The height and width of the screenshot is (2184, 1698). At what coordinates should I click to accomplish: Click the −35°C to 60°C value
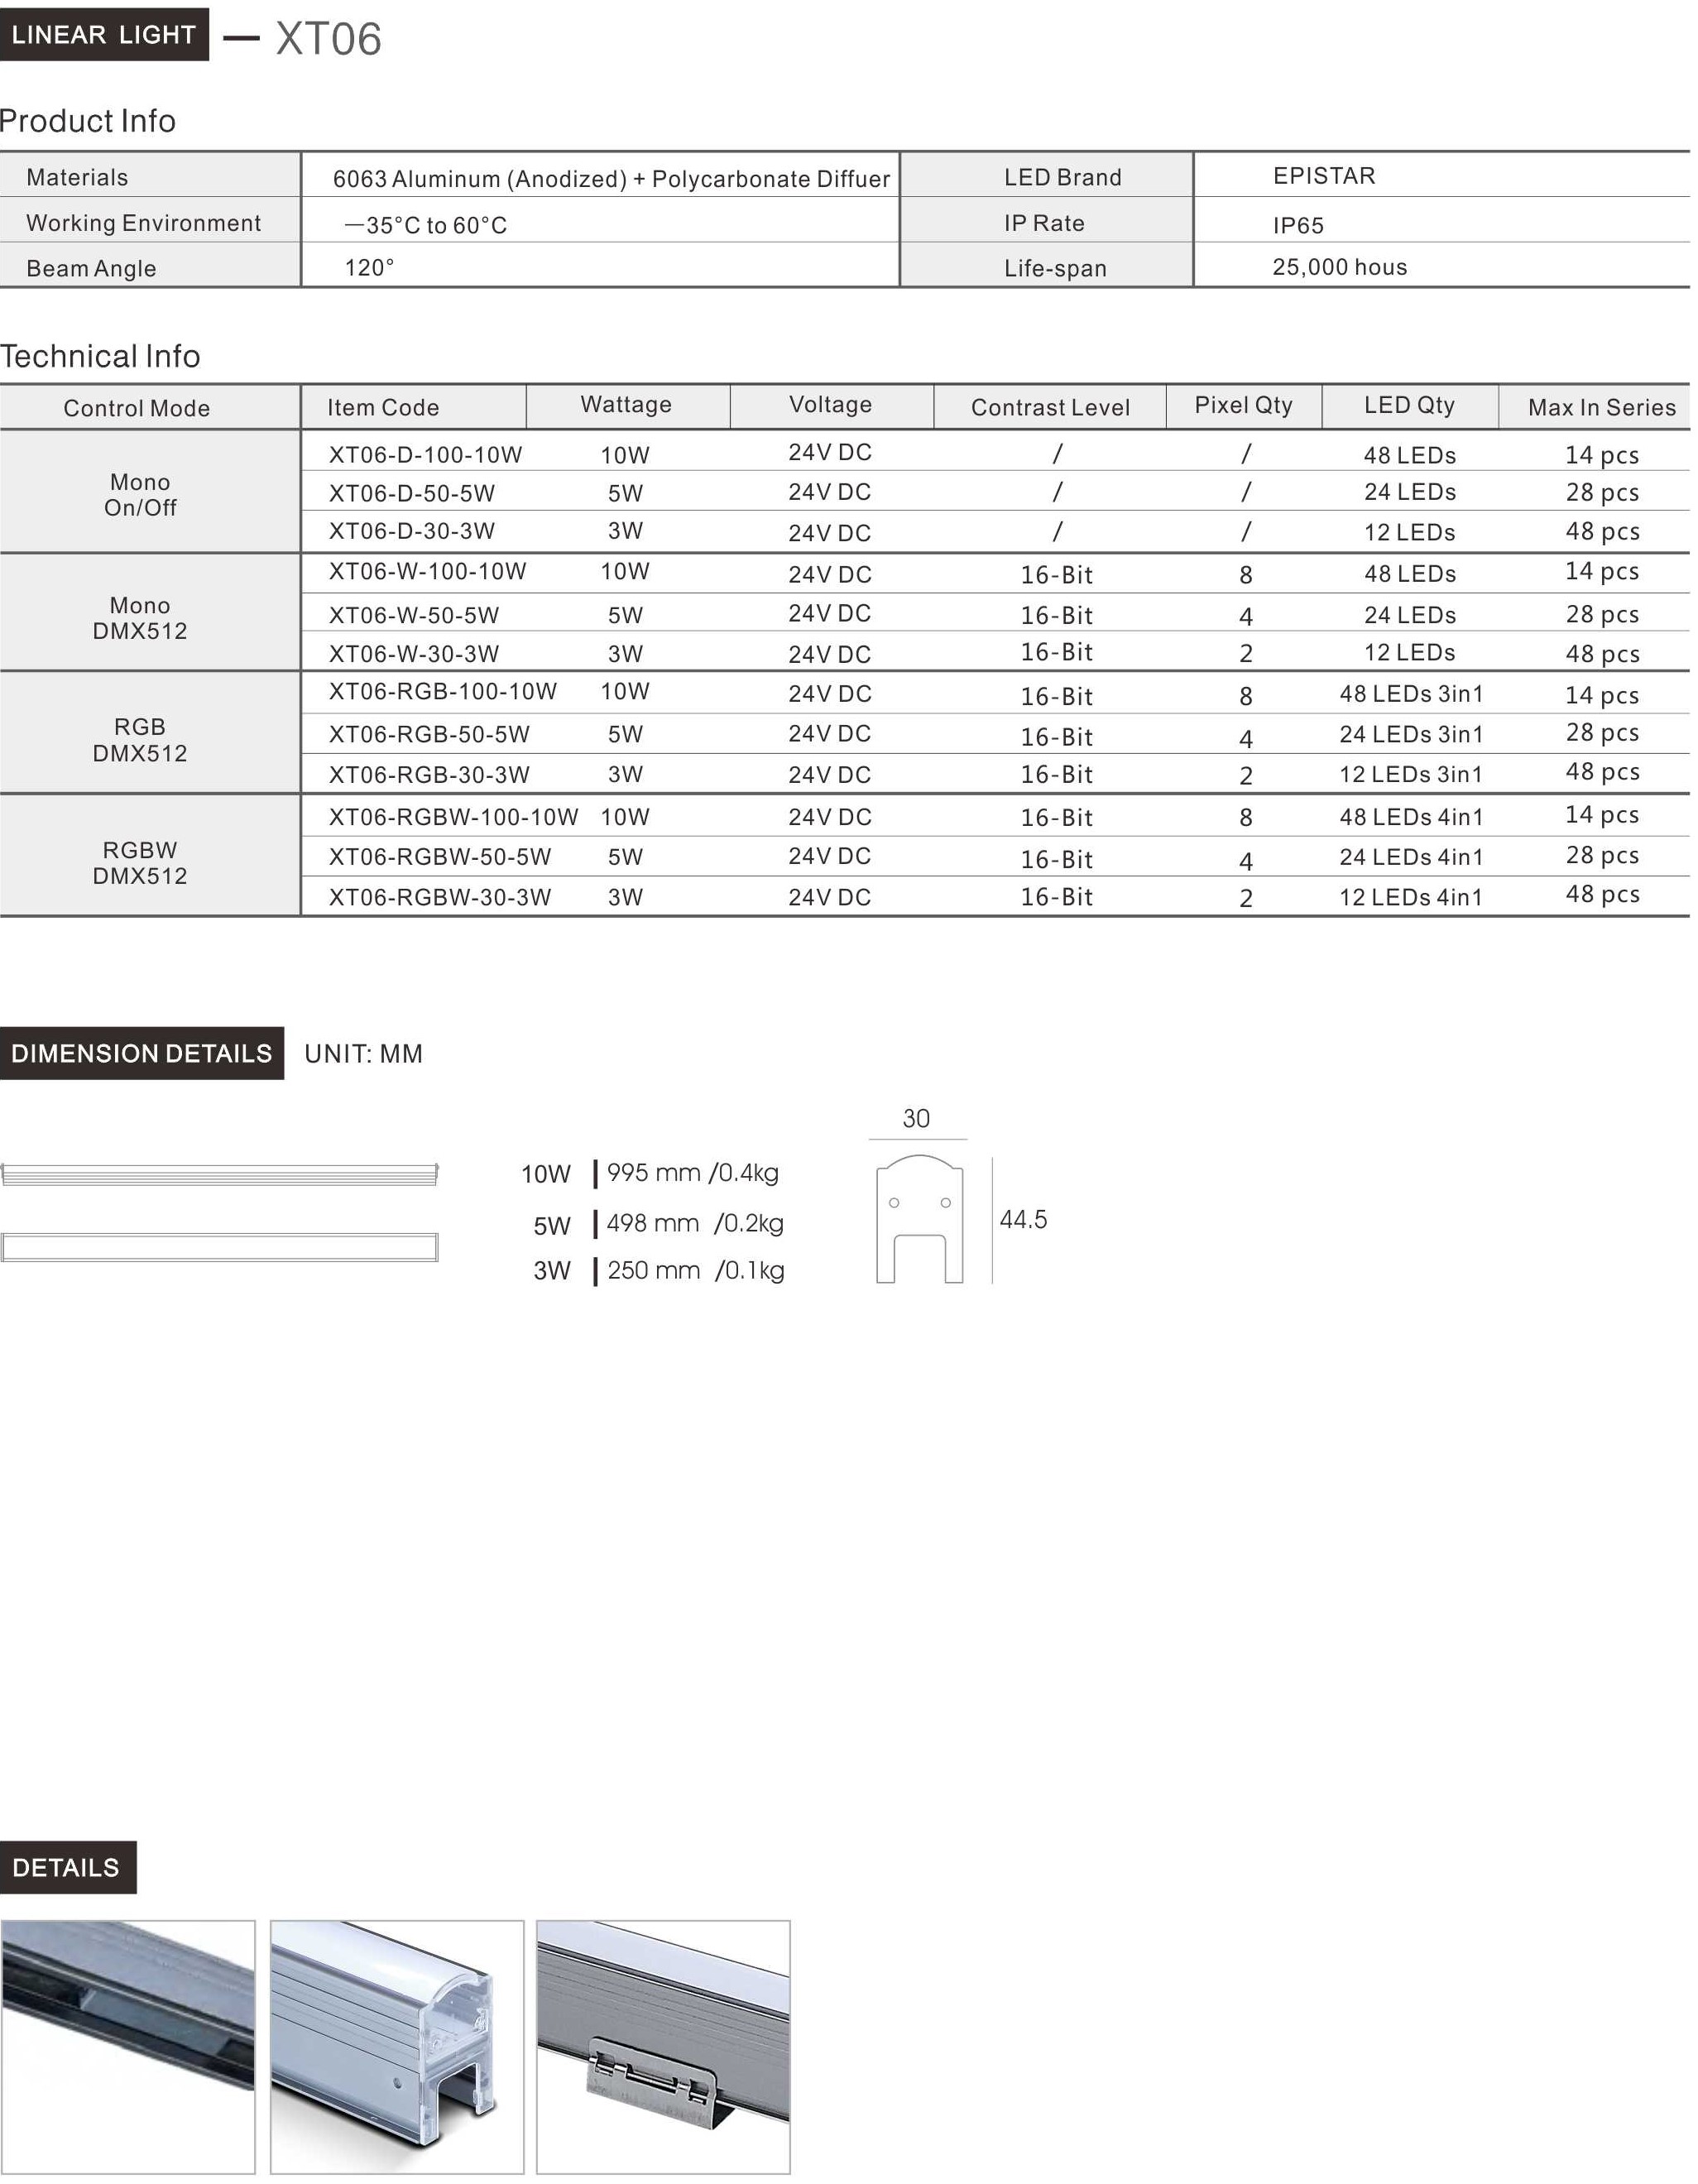coord(426,226)
